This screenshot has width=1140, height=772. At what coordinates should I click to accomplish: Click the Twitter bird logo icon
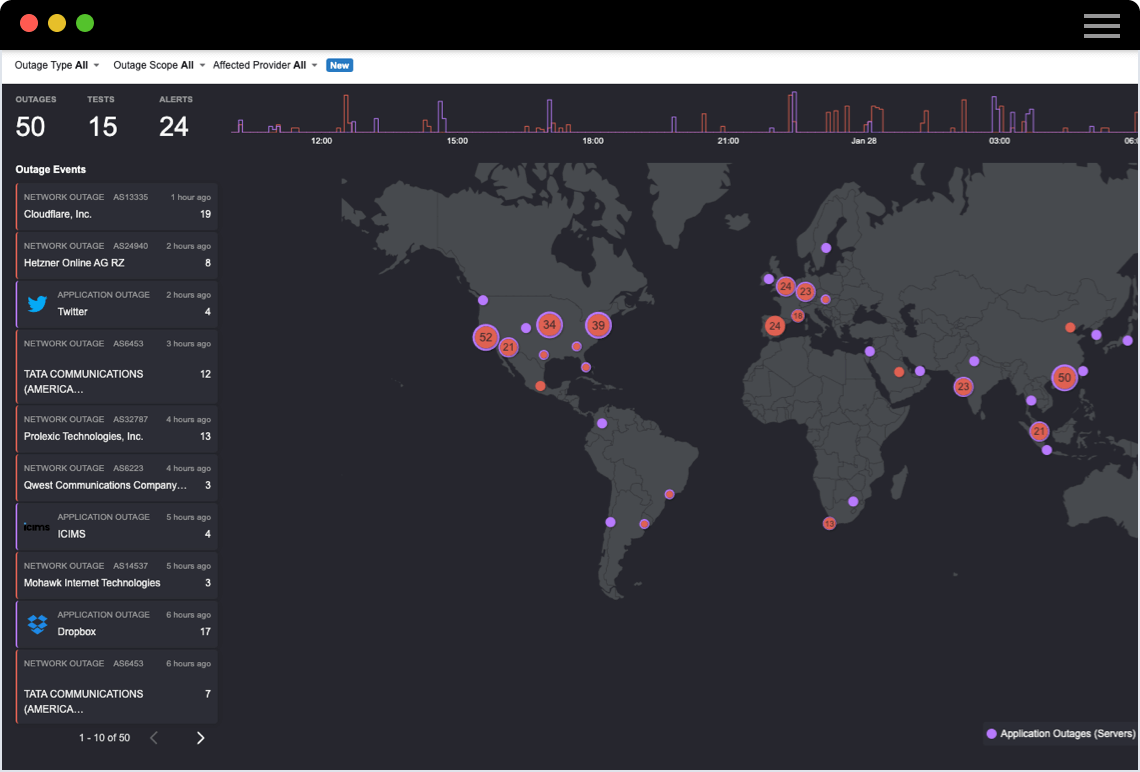(38, 304)
